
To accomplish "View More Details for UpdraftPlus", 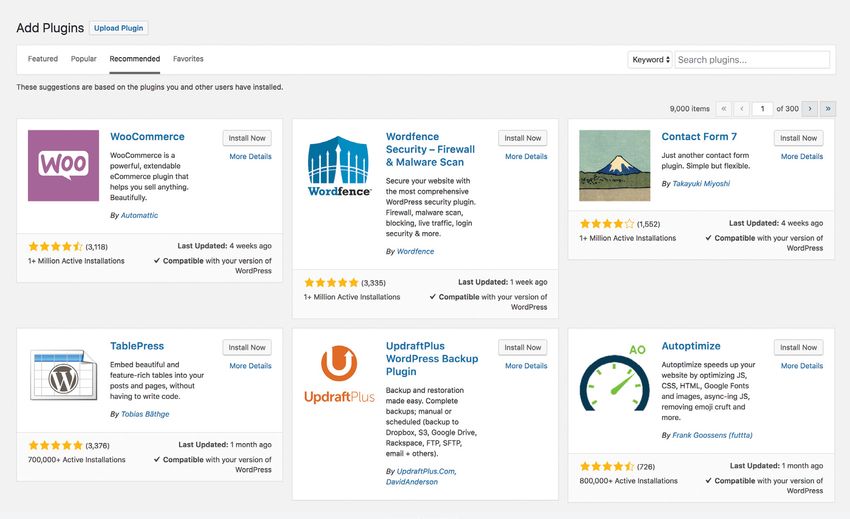I will tap(526, 366).
